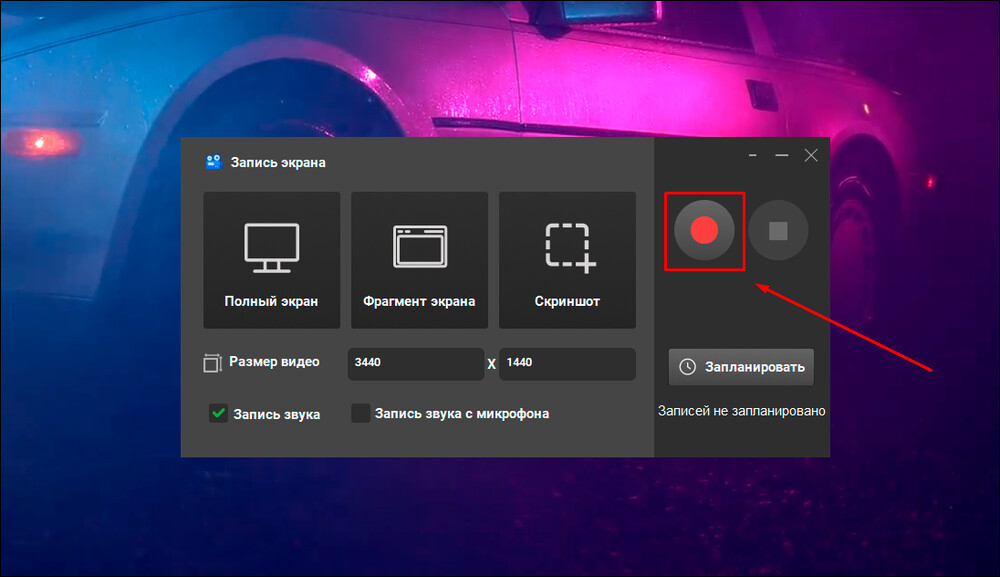Edit the video width field 3440
This screenshot has height=577, width=1000.
(x=416, y=363)
